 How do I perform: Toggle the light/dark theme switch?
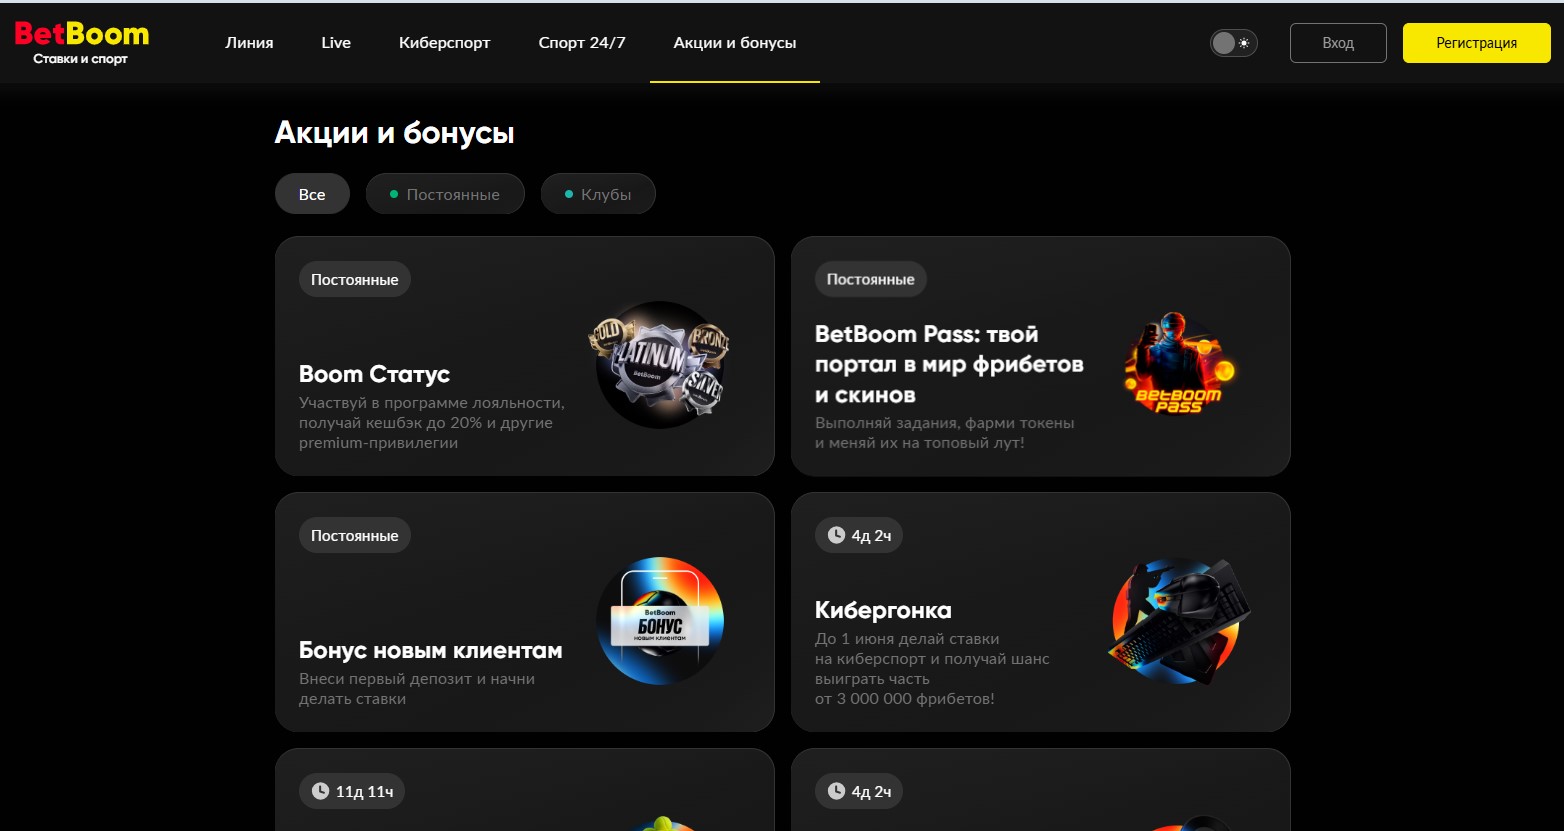click(1233, 43)
